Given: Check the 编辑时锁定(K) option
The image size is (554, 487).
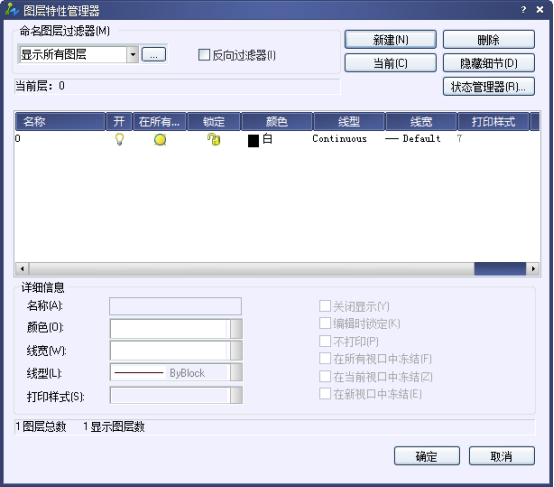Looking at the screenshot, I should pyautogui.click(x=325, y=323).
